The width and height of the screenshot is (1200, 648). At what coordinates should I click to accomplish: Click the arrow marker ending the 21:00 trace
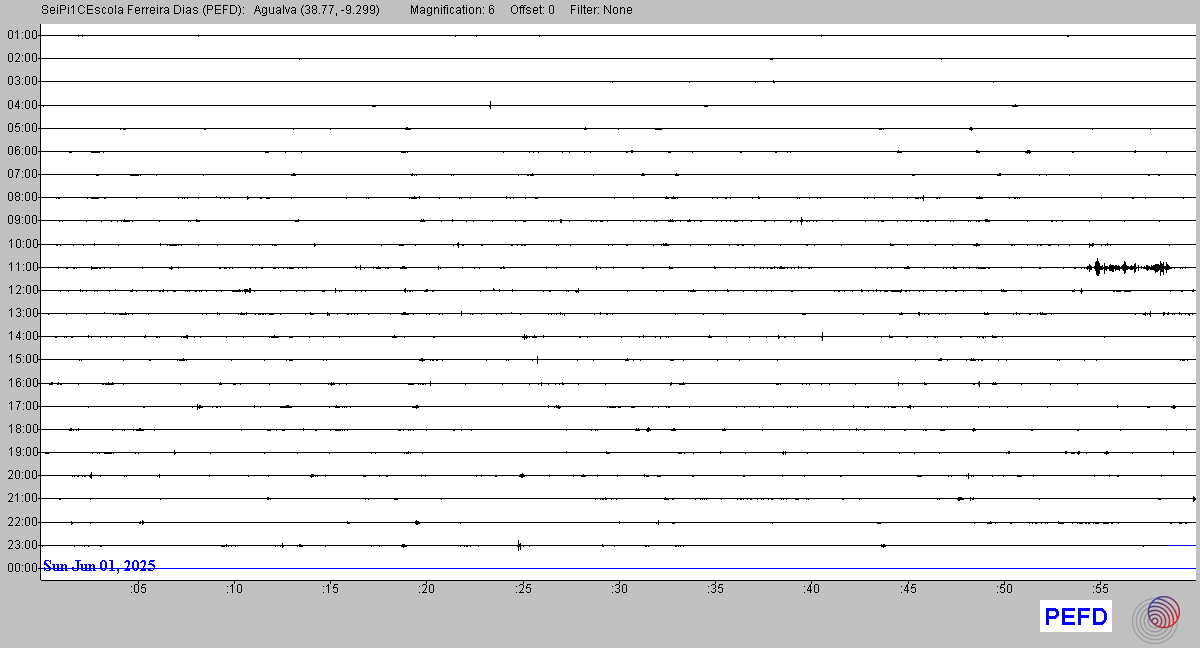[1194, 498]
